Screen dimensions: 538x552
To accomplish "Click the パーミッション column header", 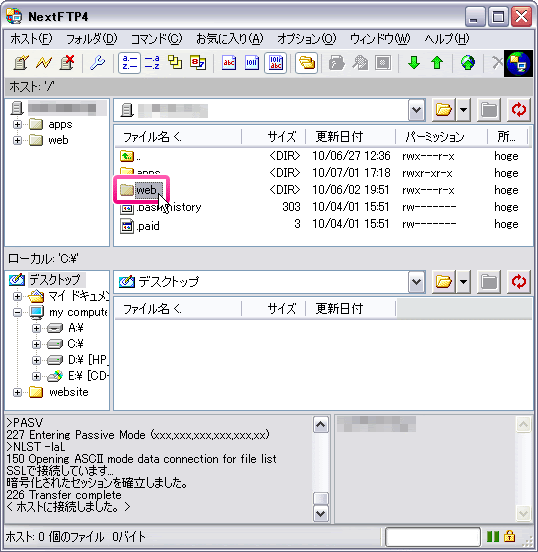I will [442, 137].
